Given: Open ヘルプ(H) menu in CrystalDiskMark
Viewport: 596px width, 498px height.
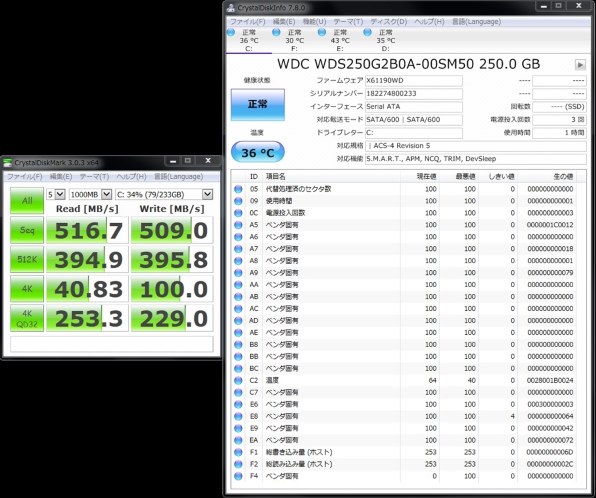Looking at the screenshot, I should 131,177.
